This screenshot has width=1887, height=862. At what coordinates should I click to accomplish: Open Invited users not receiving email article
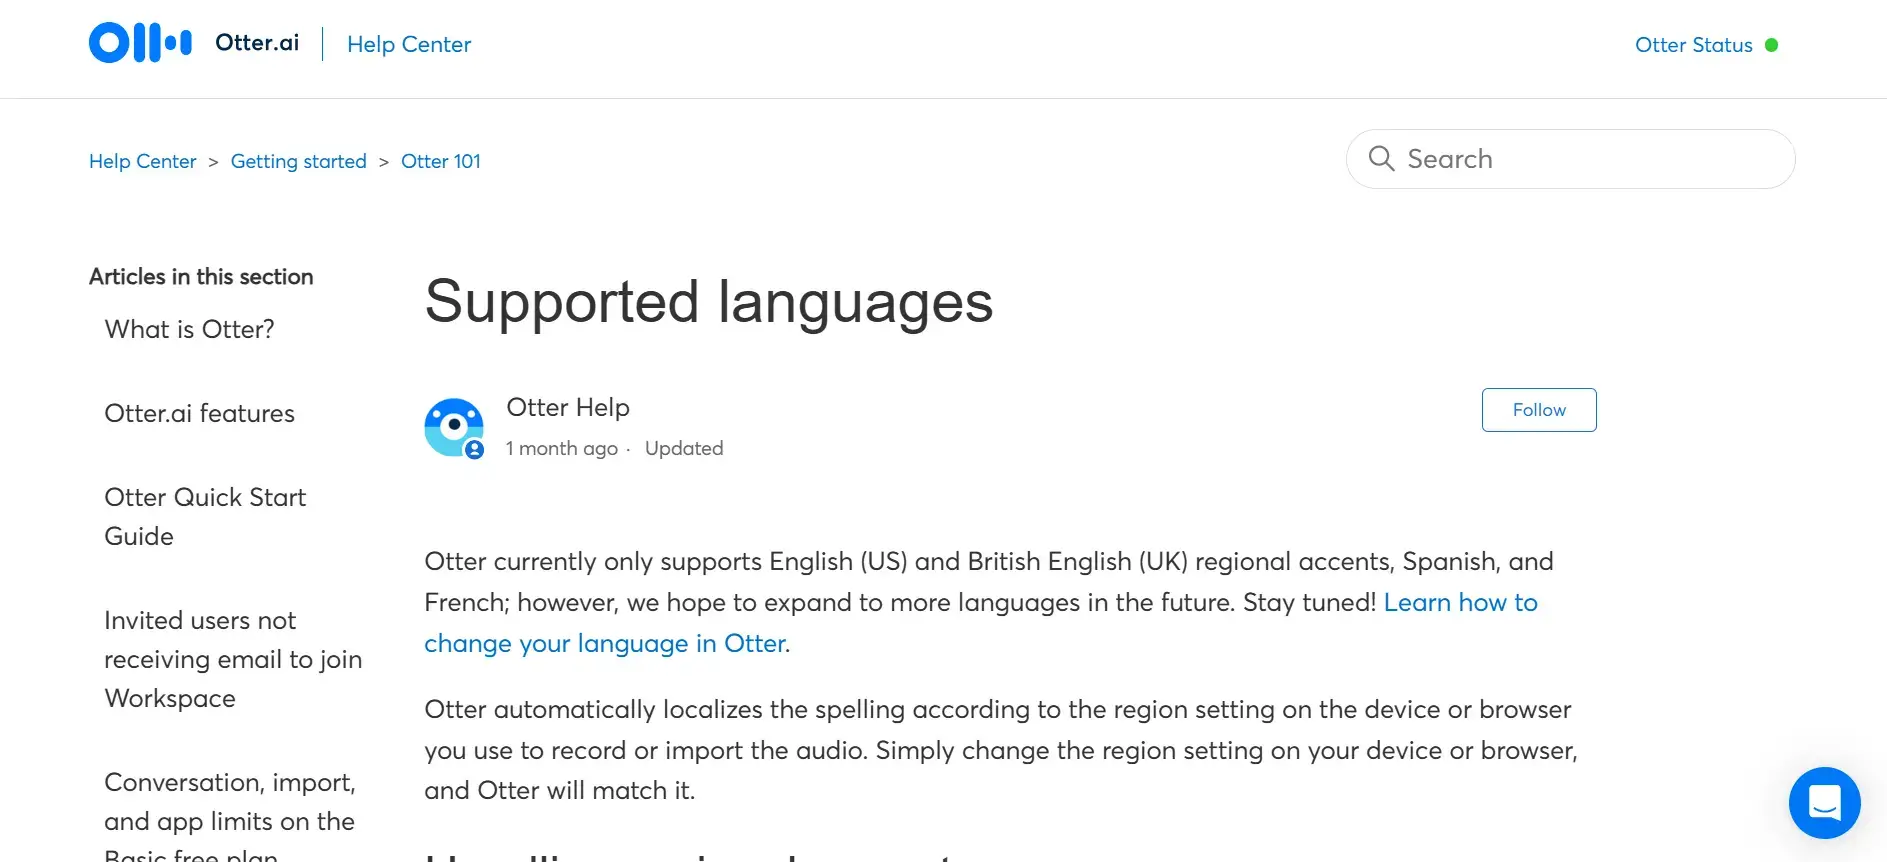(232, 659)
